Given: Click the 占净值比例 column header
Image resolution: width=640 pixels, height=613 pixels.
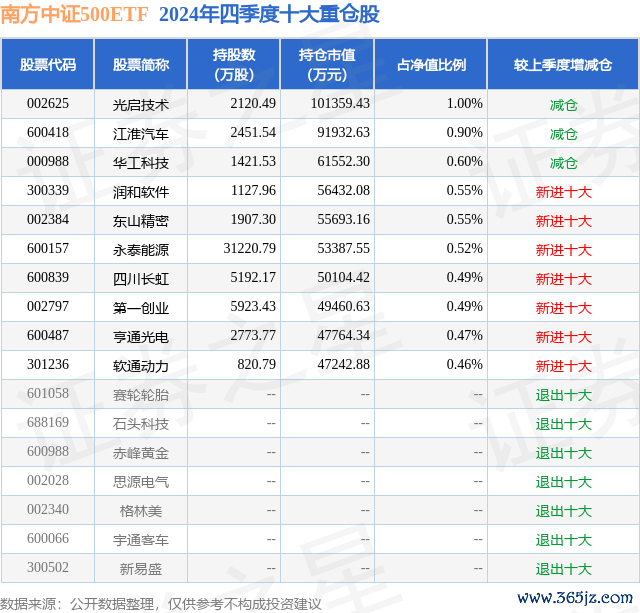Looking at the screenshot, I should coord(431,64).
